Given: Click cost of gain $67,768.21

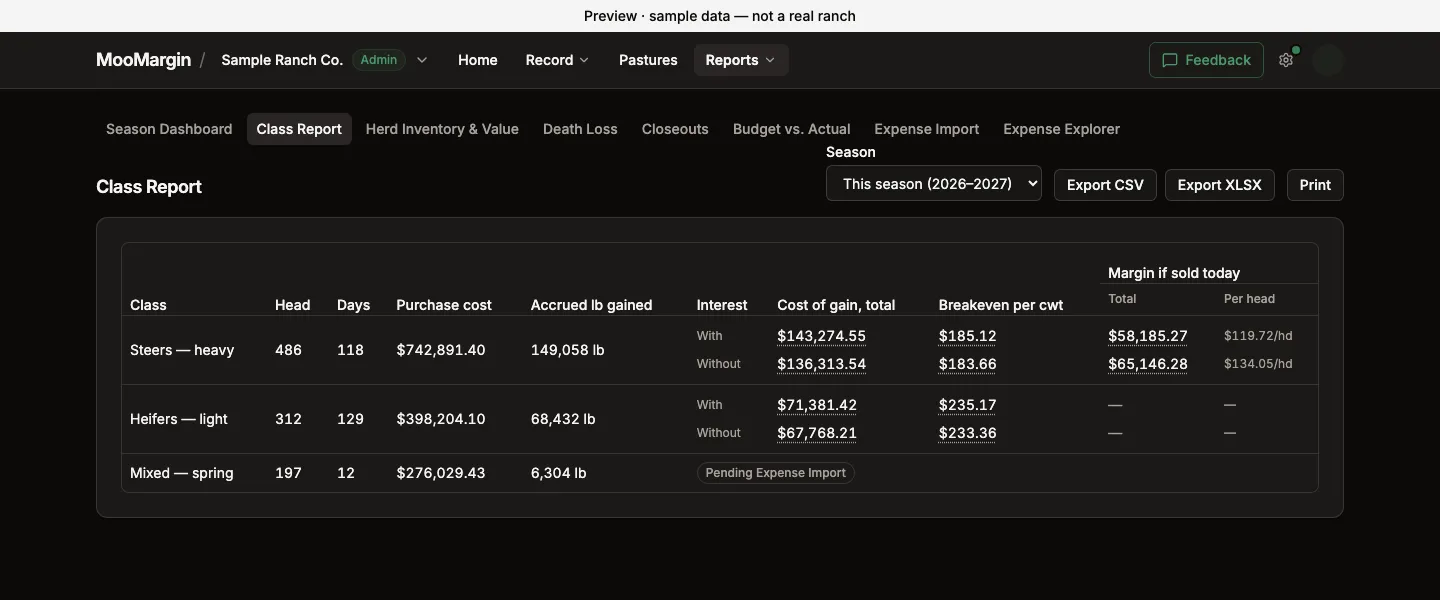Looking at the screenshot, I should point(817,433).
